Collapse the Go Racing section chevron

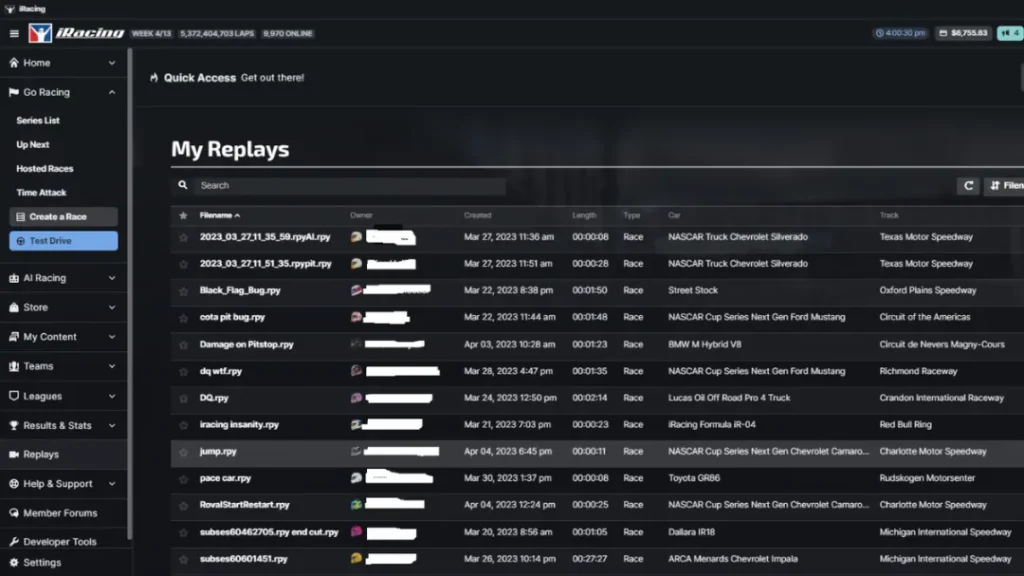112,92
